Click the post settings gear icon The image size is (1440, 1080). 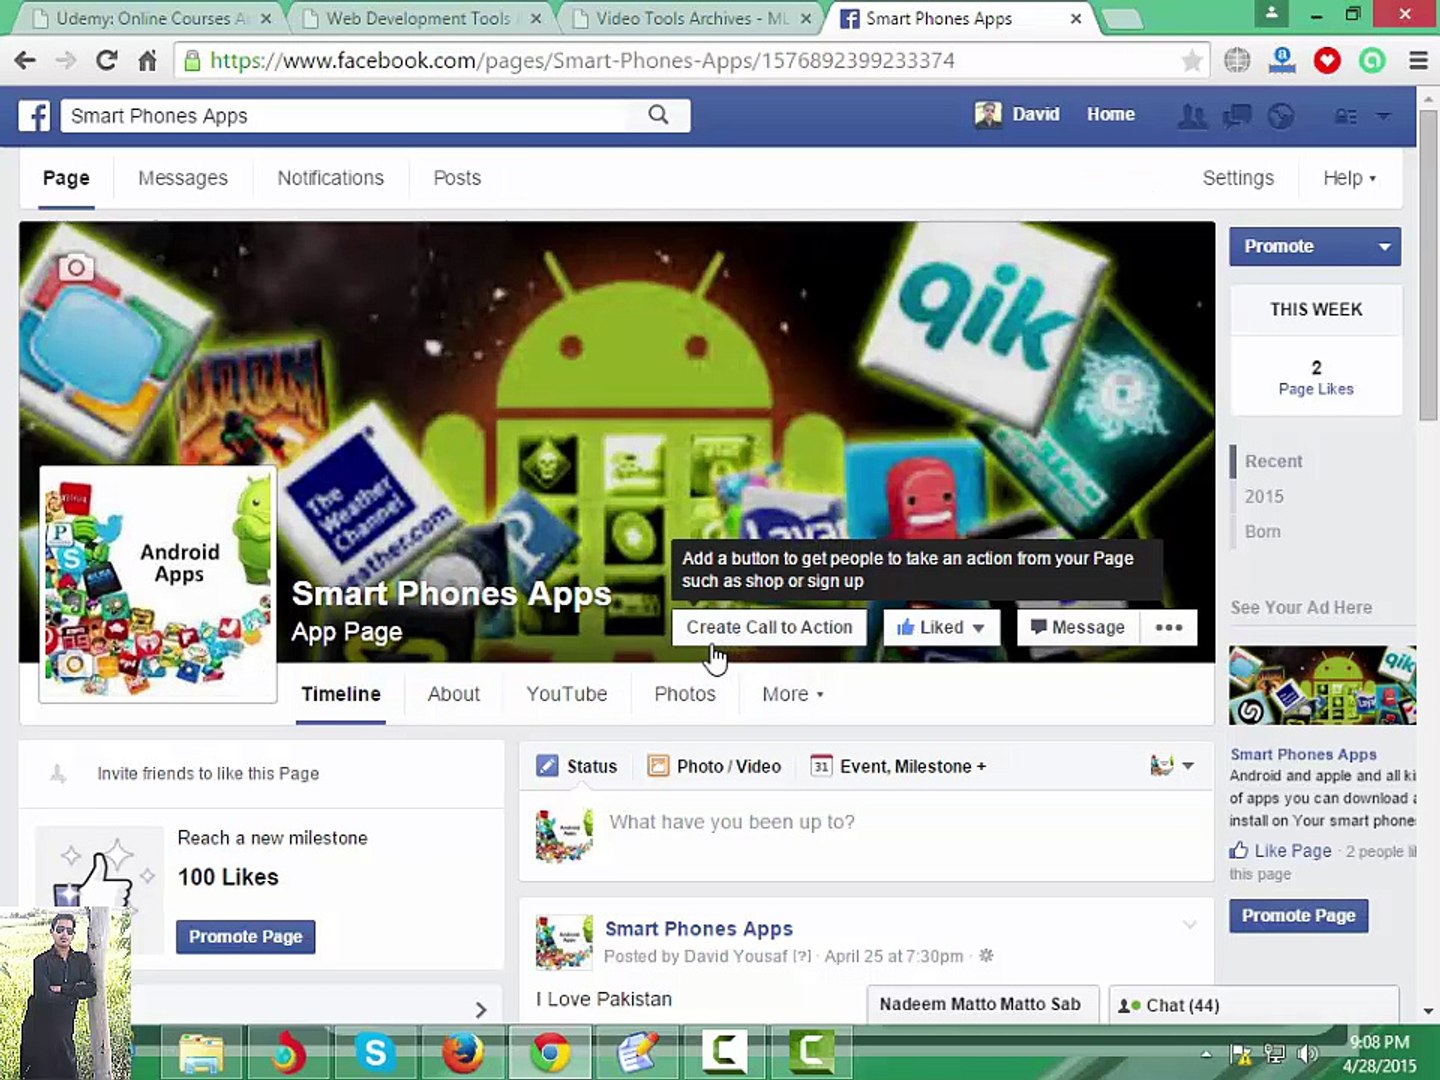986,955
